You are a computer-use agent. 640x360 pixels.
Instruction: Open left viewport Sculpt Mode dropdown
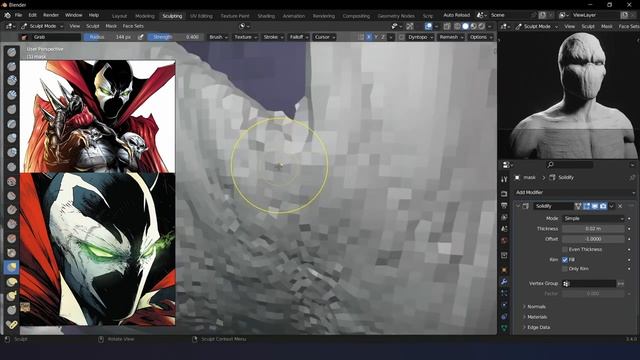(x=42, y=26)
